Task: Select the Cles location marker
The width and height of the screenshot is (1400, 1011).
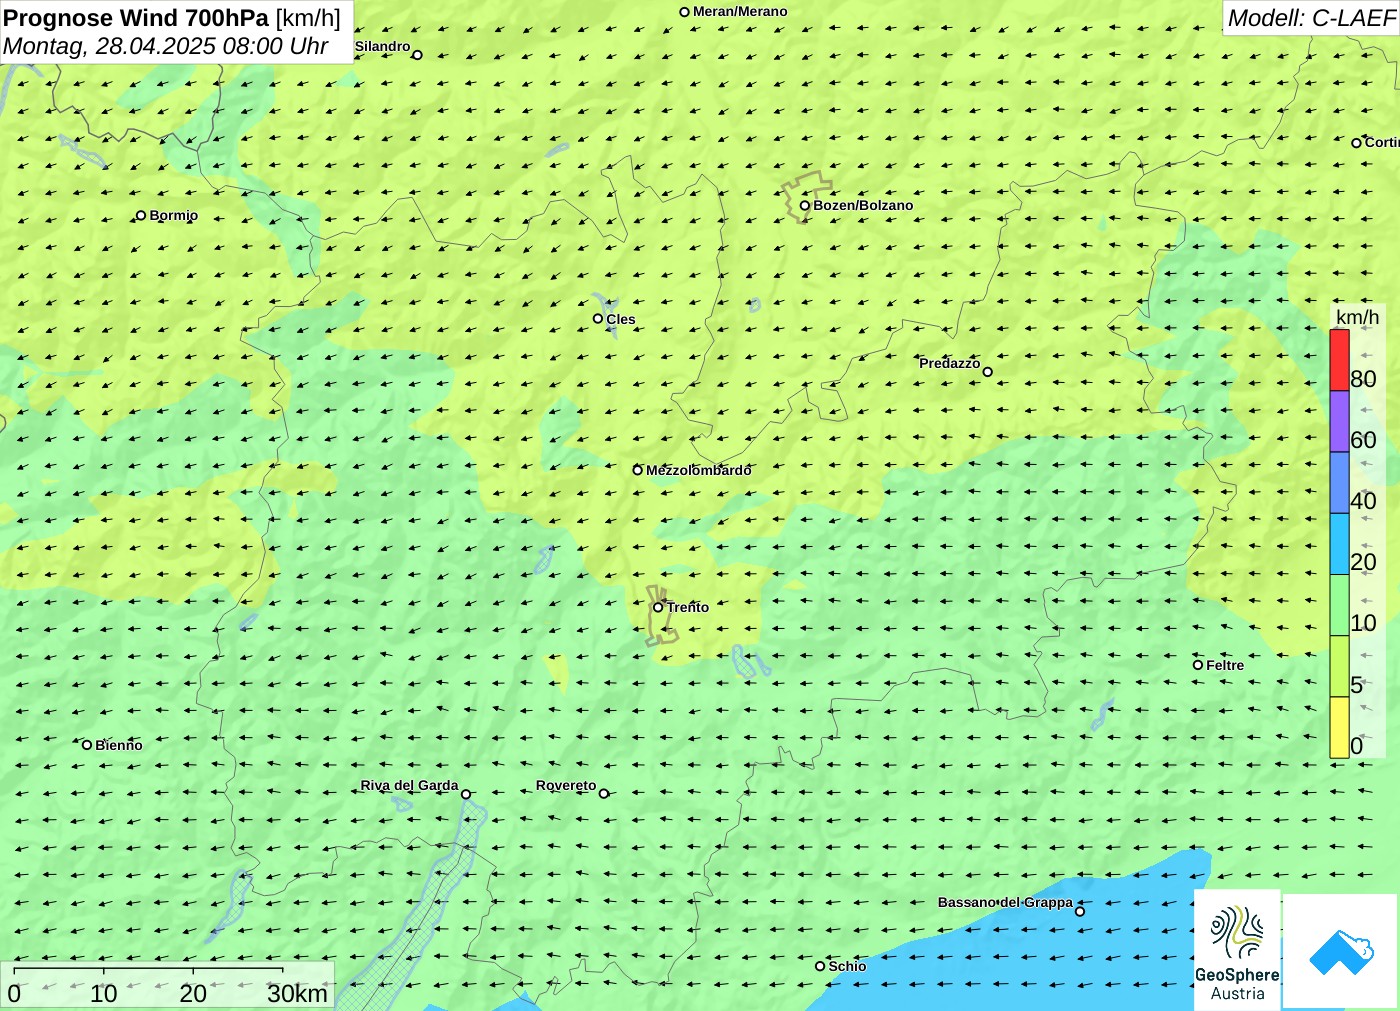Action: pos(598,319)
